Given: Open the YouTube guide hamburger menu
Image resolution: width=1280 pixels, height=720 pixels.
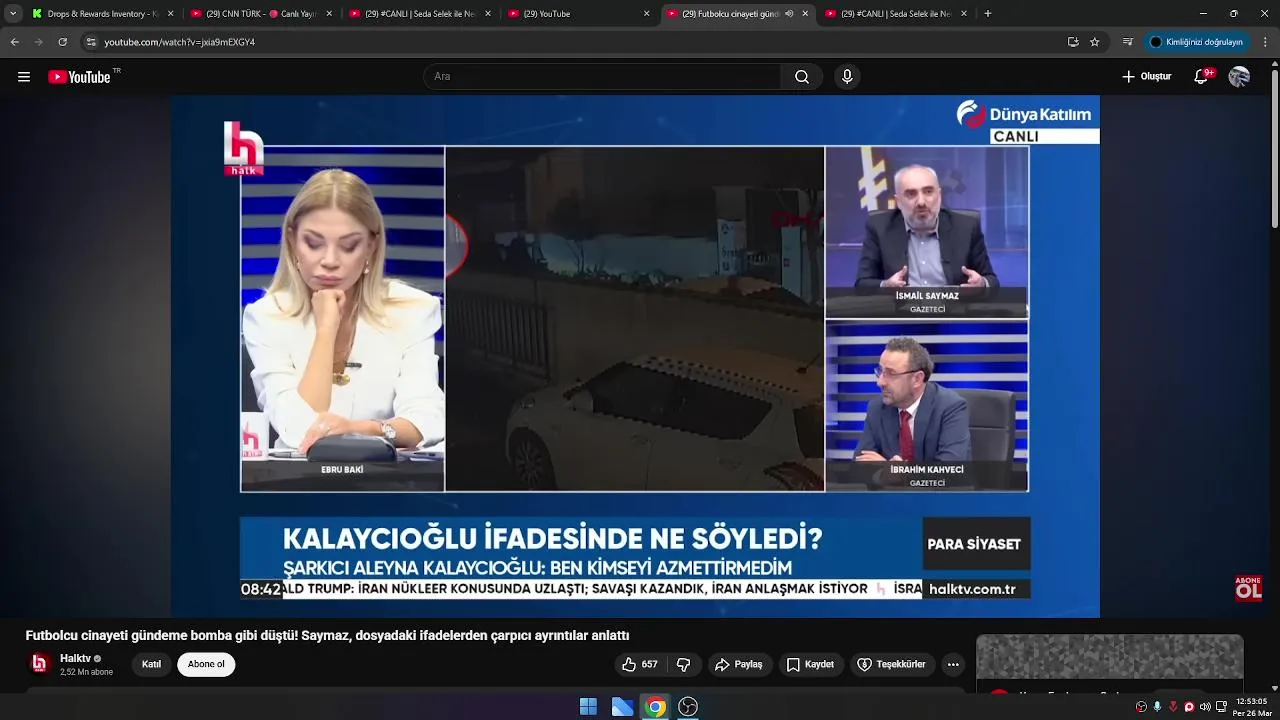Looking at the screenshot, I should click(24, 77).
